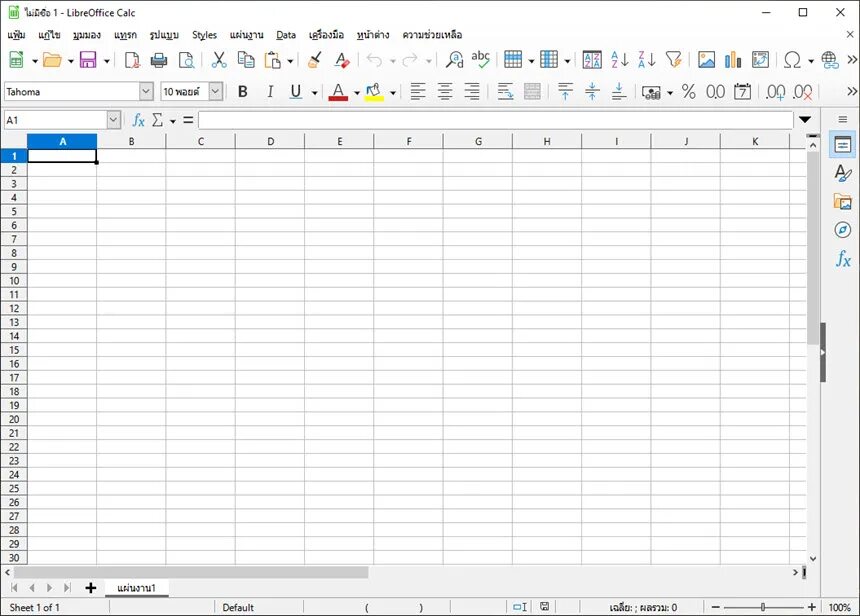
Task: Open the แฟ้ม (File) menu
Action: (16, 35)
